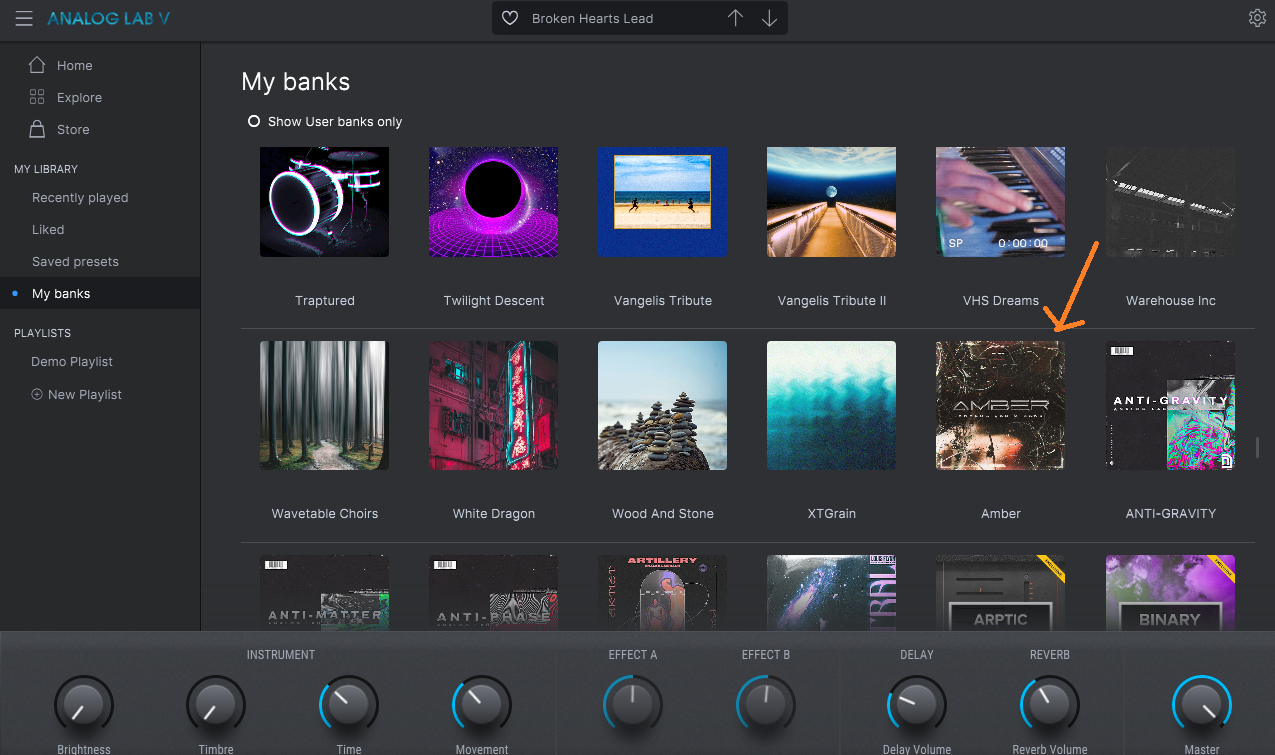Image resolution: width=1275 pixels, height=755 pixels.
Task: Open the Warehouse Inc bank cover
Action: click(1170, 202)
